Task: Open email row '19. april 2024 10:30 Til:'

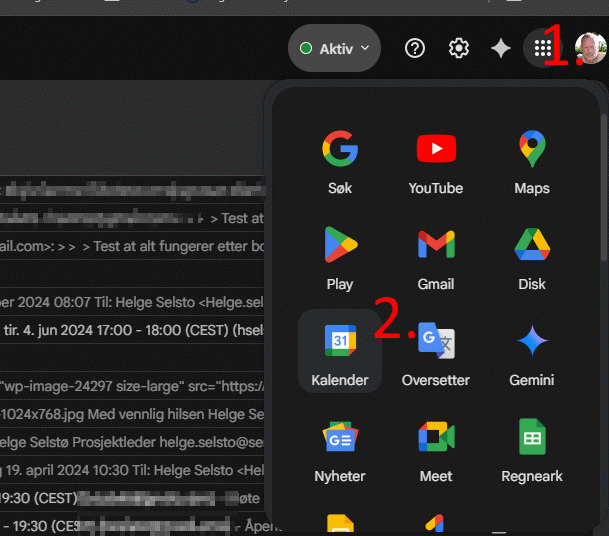Action: pos(132,470)
